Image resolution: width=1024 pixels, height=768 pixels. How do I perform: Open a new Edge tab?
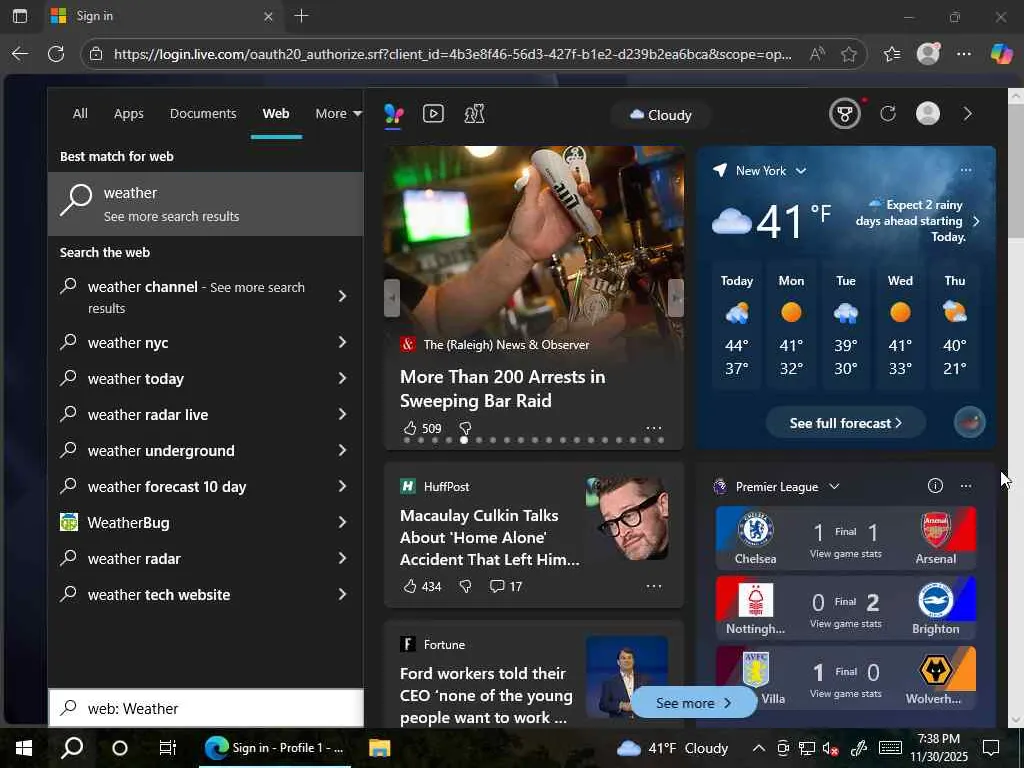(x=302, y=16)
